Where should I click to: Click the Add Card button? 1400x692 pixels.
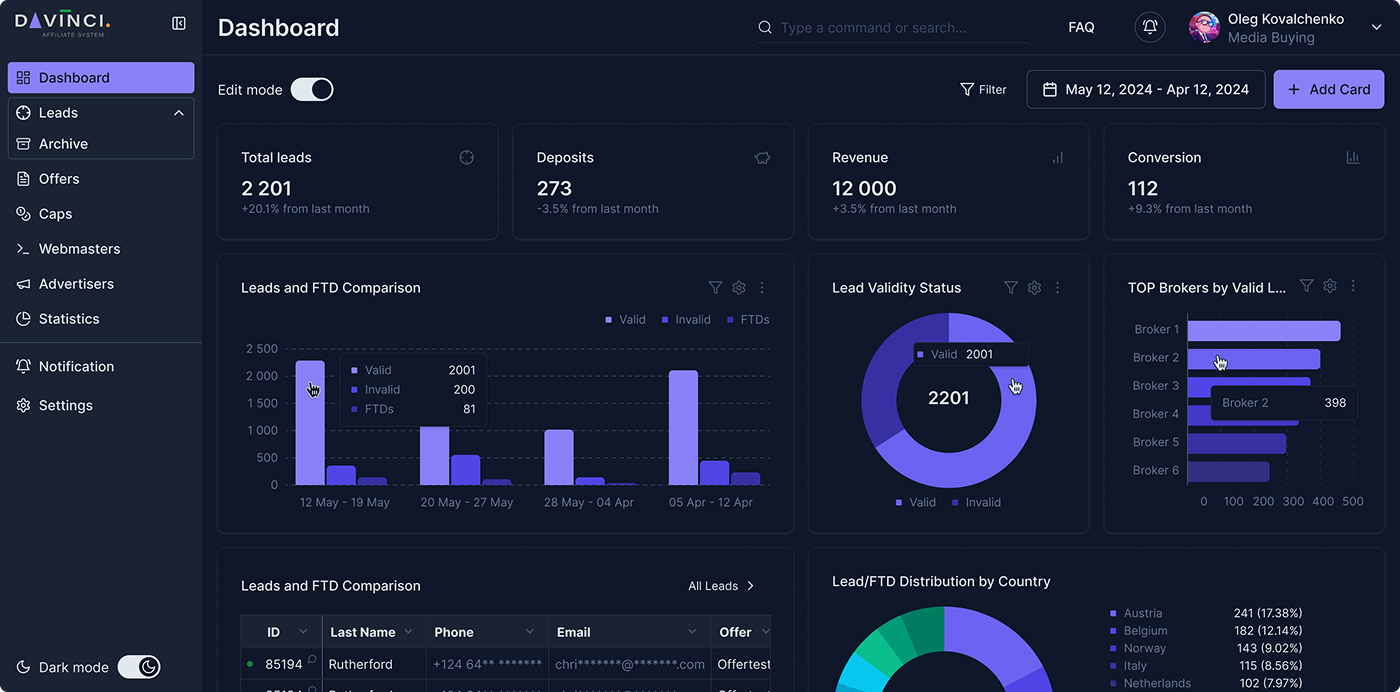tap(1328, 89)
